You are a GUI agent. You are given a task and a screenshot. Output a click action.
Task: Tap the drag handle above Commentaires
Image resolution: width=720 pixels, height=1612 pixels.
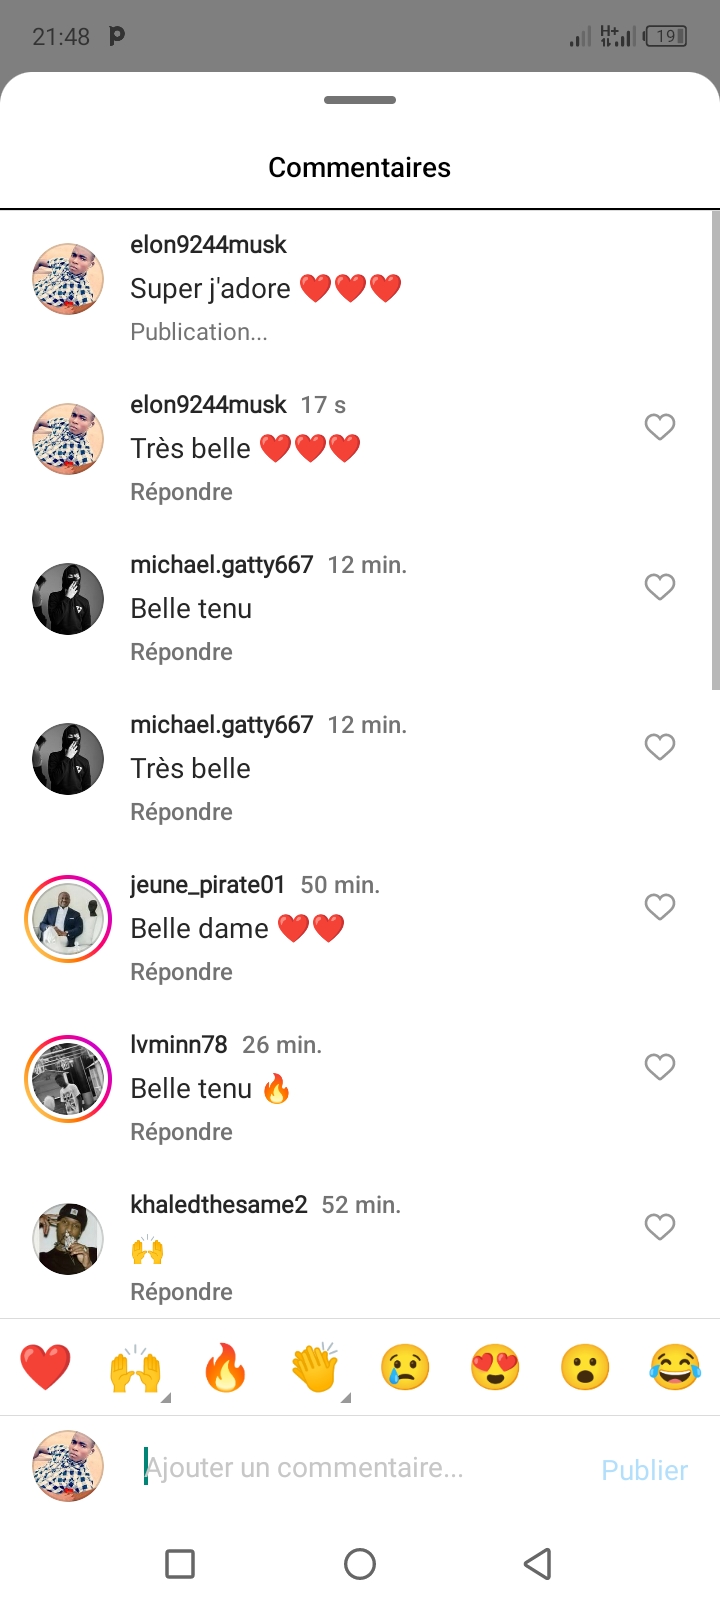pyautogui.click(x=360, y=100)
